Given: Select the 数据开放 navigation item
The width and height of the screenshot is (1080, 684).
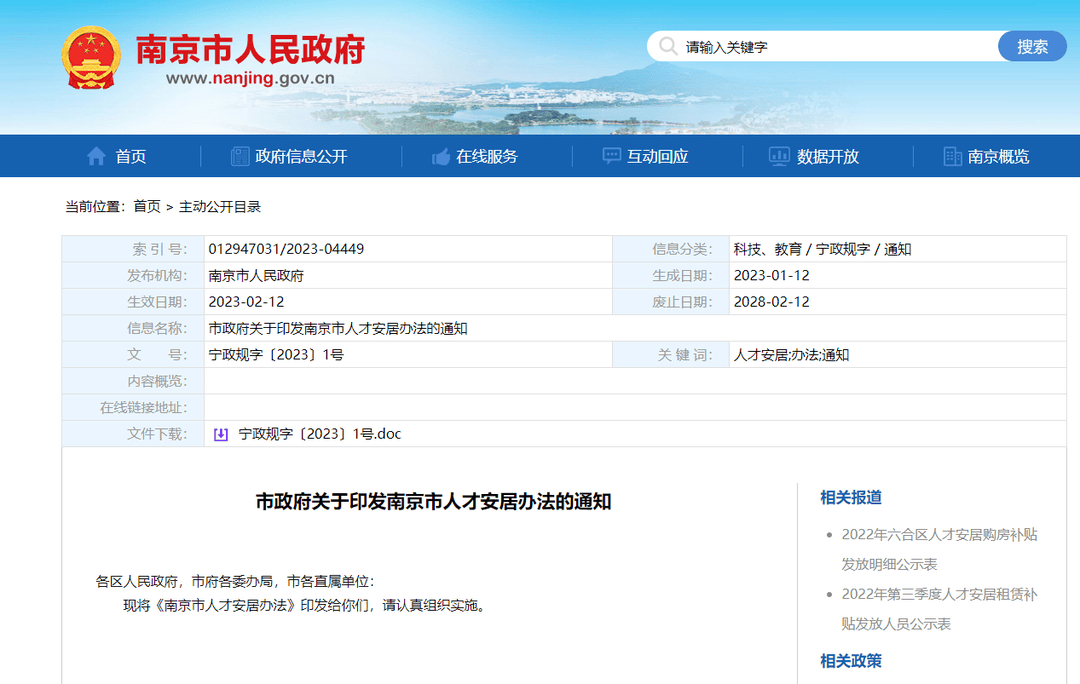Looking at the screenshot, I should (x=828, y=156).
